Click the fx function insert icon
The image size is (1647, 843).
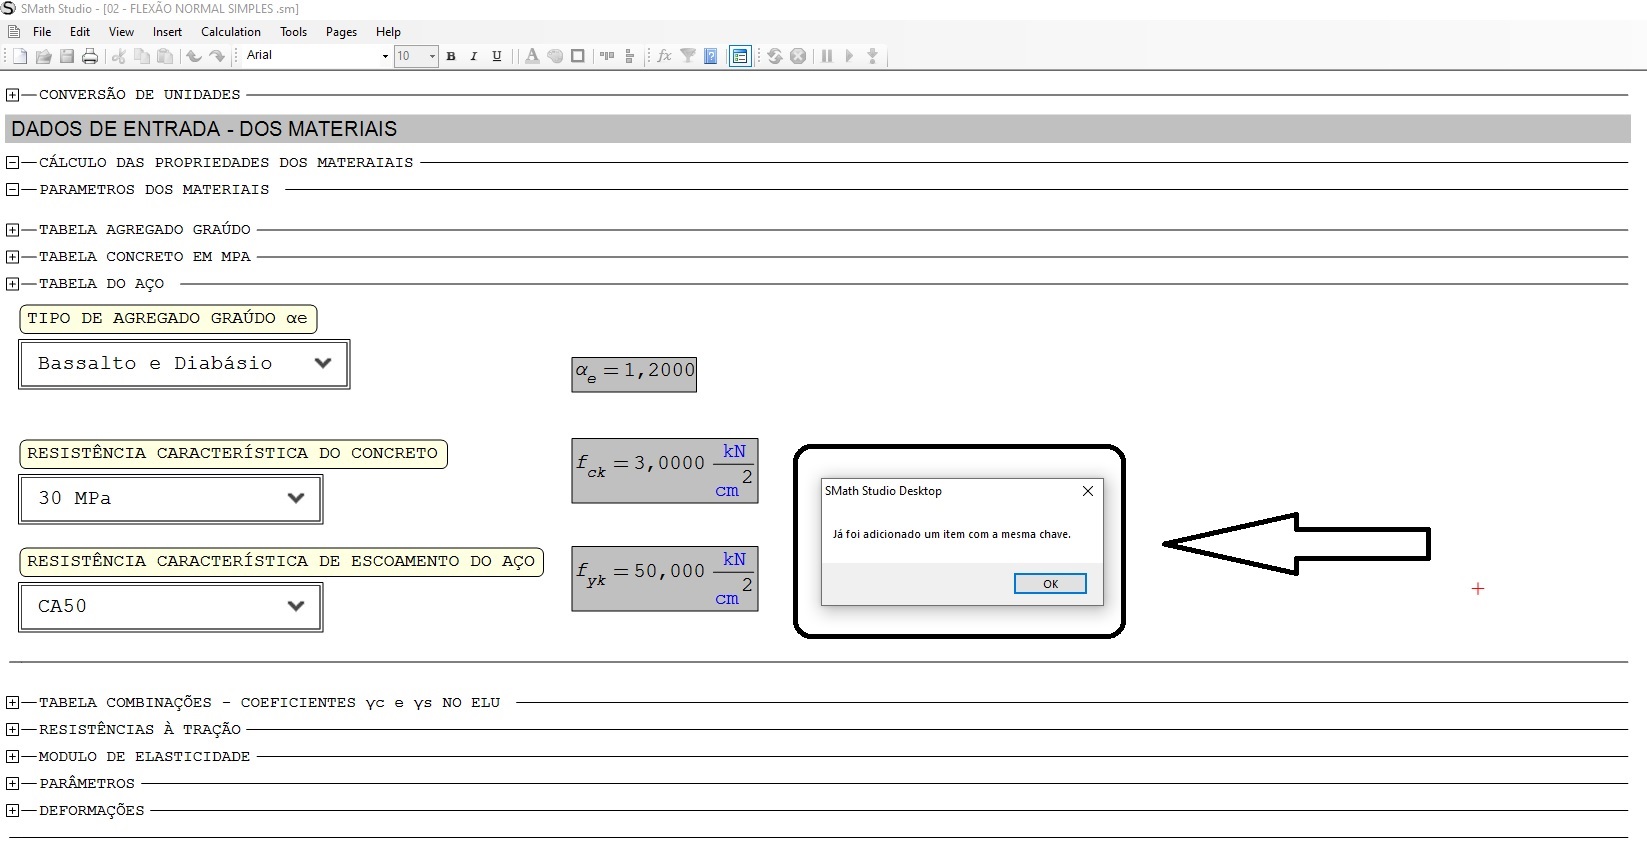click(664, 56)
